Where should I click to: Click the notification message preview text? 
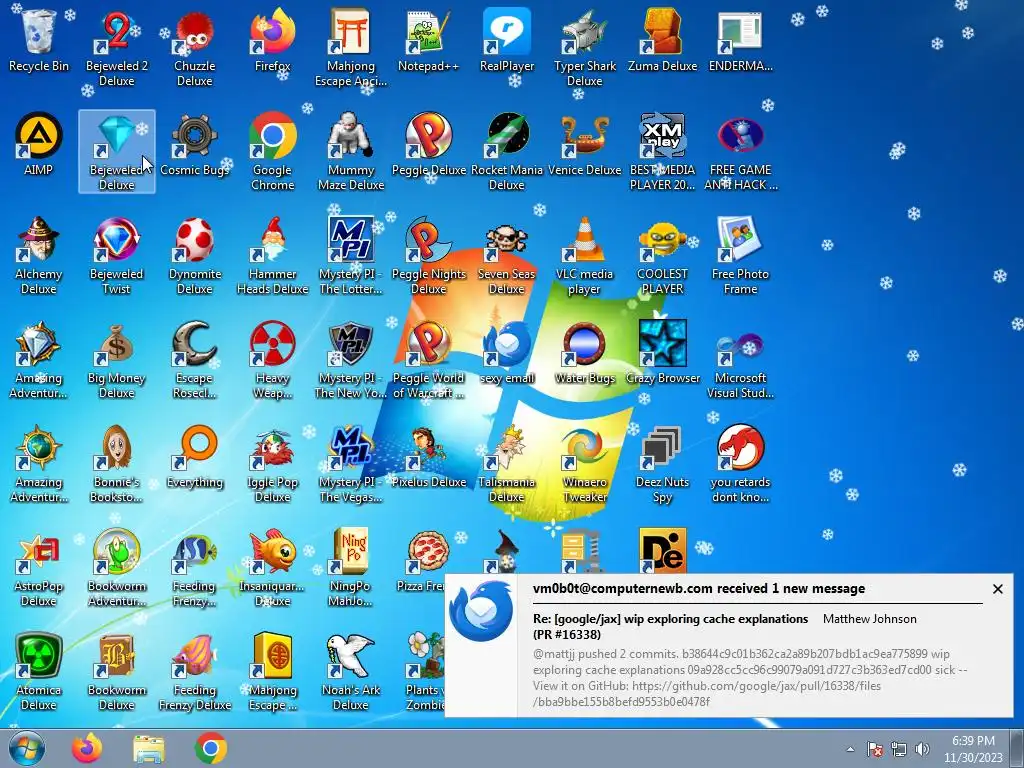coord(750,678)
